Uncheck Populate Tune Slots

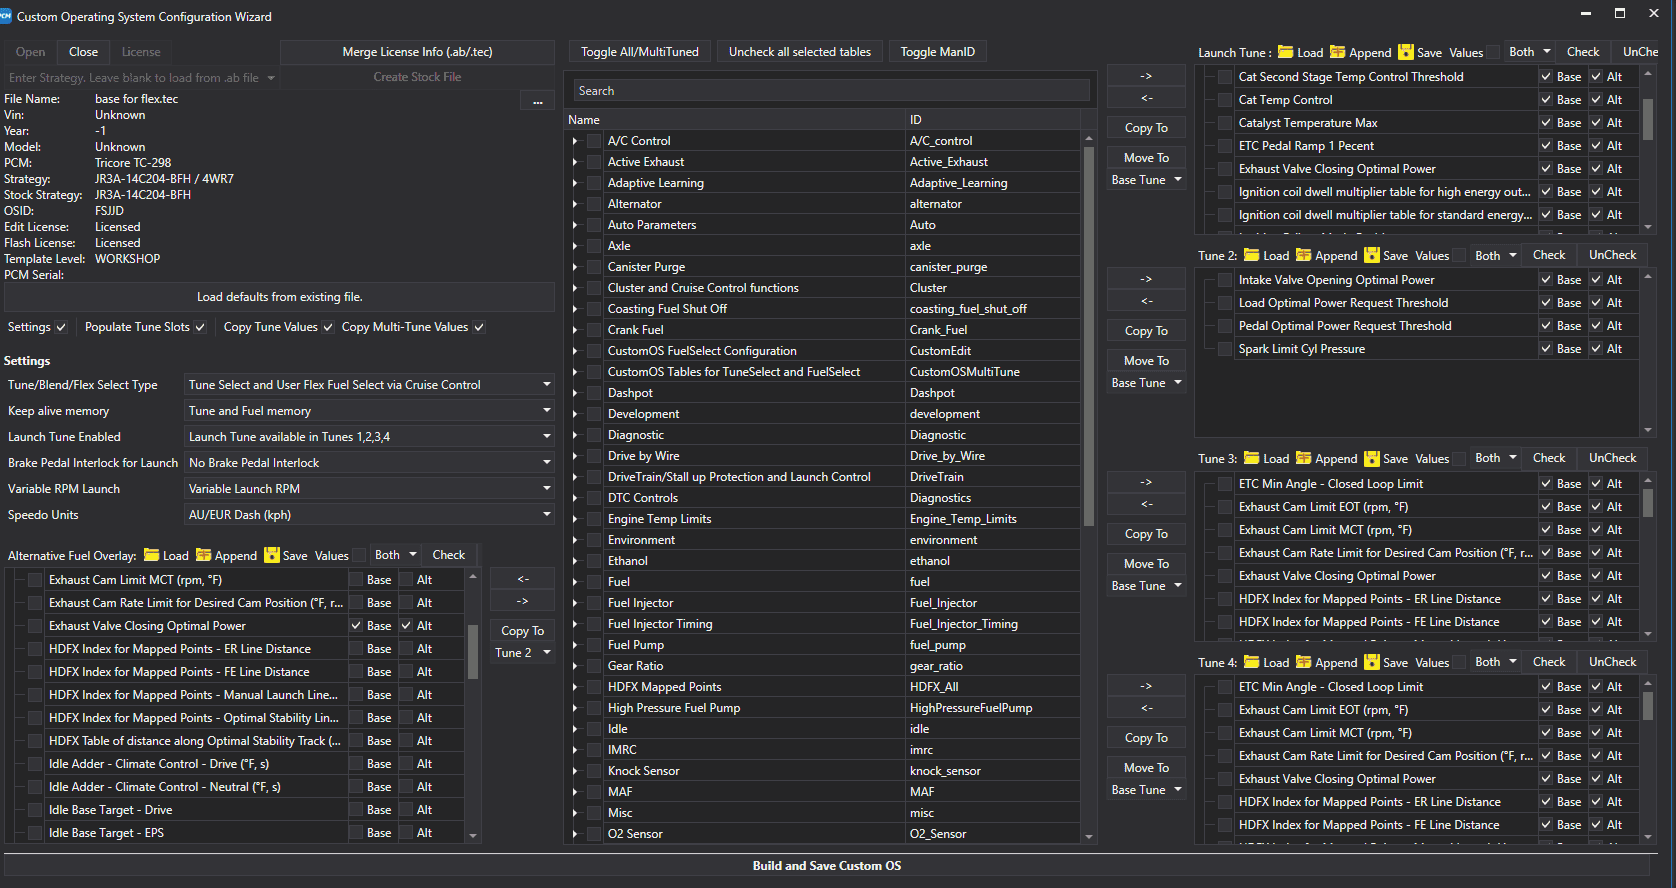coord(200,327)
